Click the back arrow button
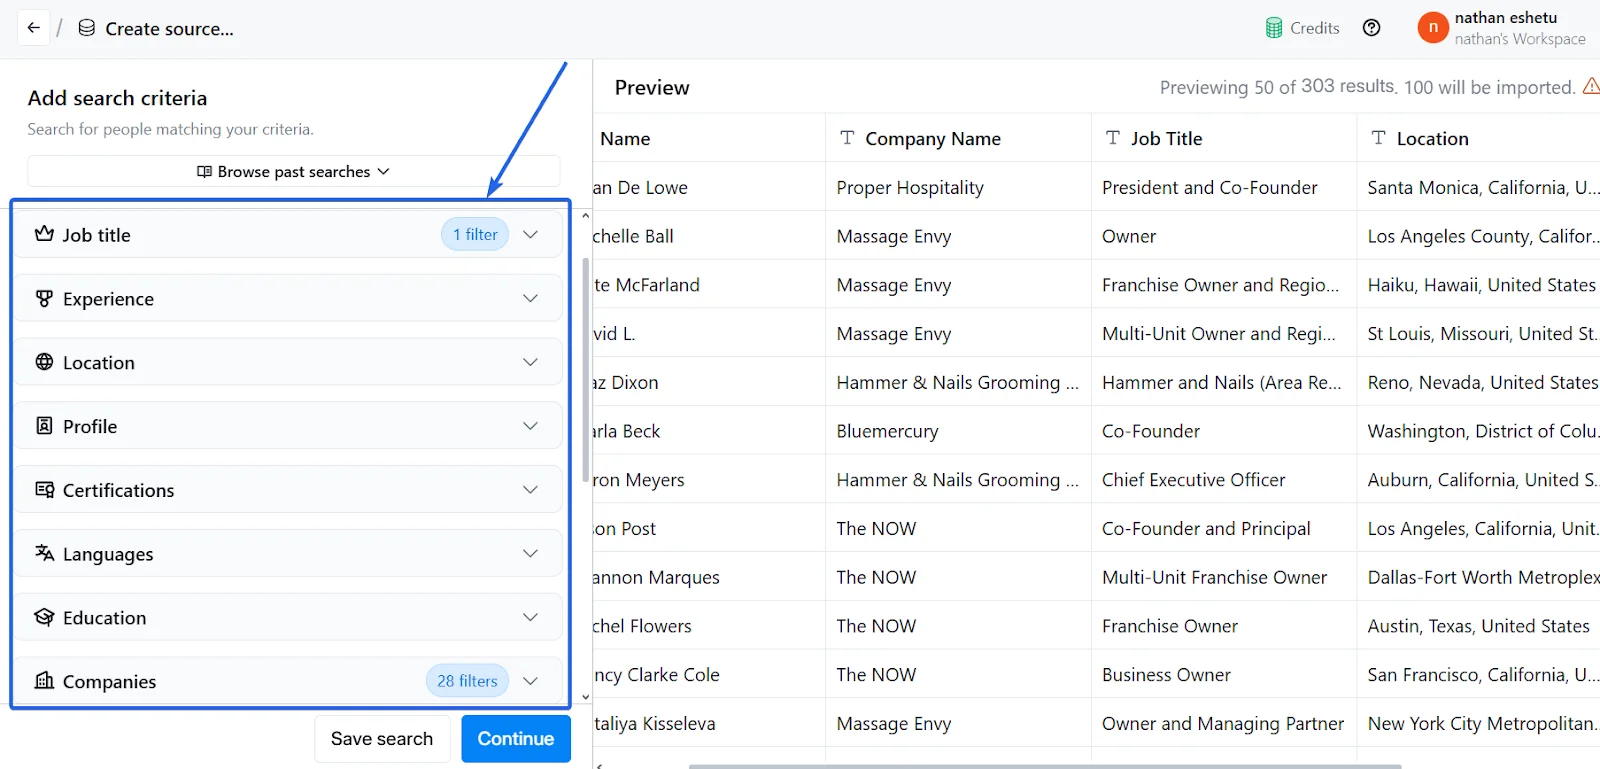 point(34,28)
